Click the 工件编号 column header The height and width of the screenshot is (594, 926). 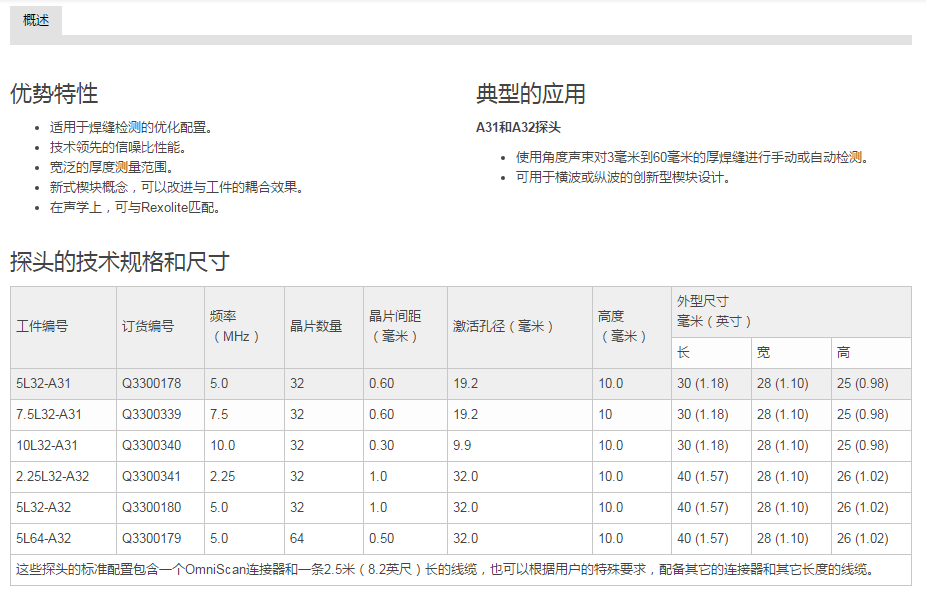[x=42, y=326]
